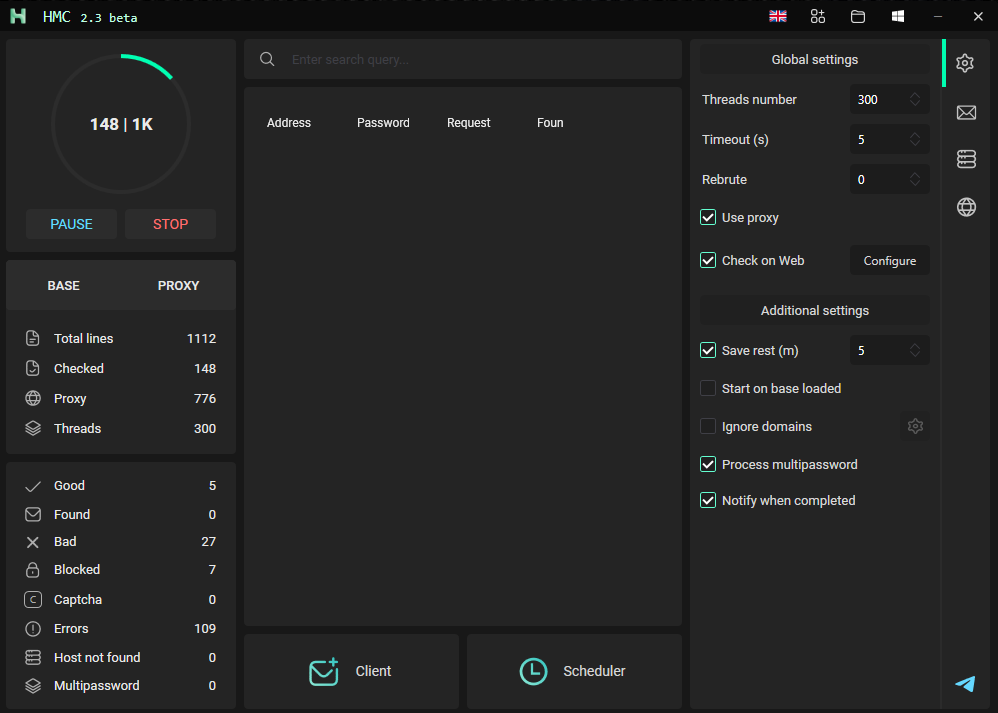Open the Client button
998x713 pixels.
coord(351,671)
